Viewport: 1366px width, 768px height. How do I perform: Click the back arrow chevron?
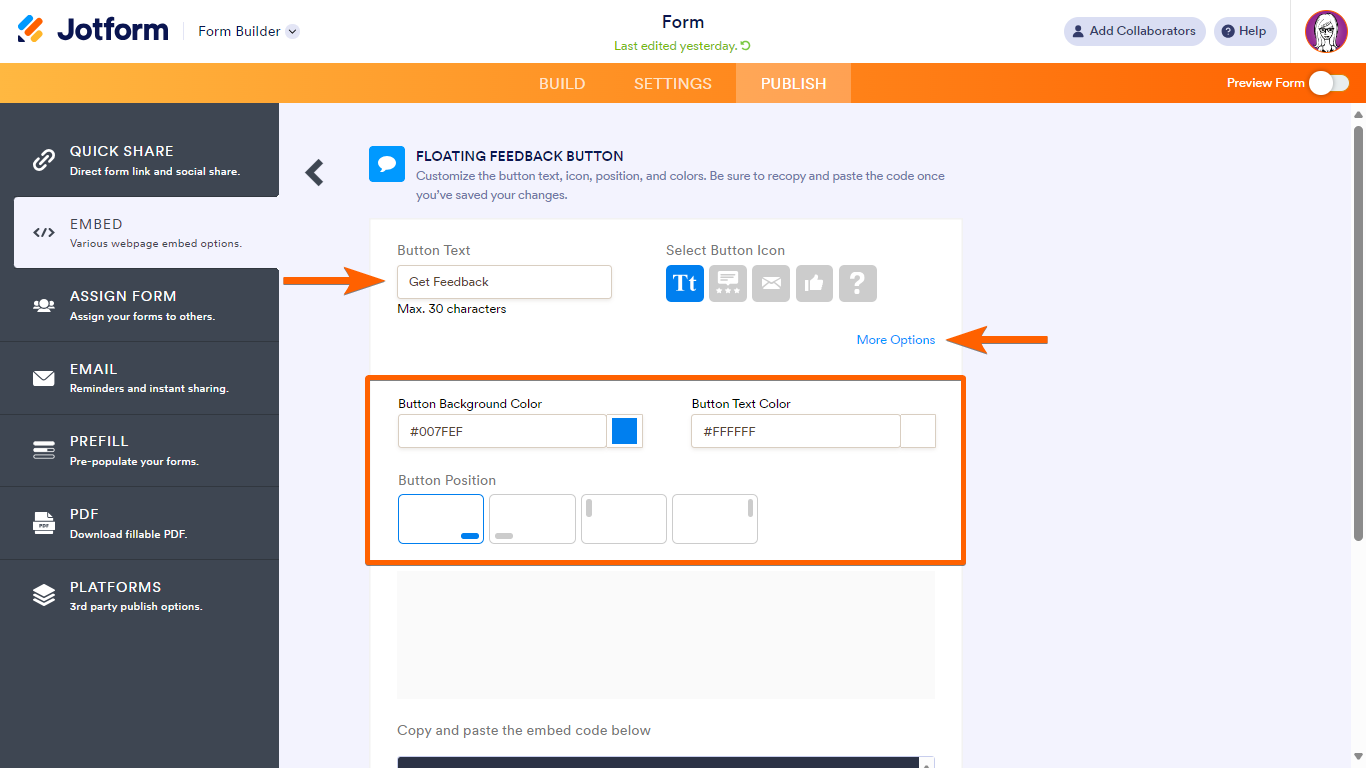315,173
